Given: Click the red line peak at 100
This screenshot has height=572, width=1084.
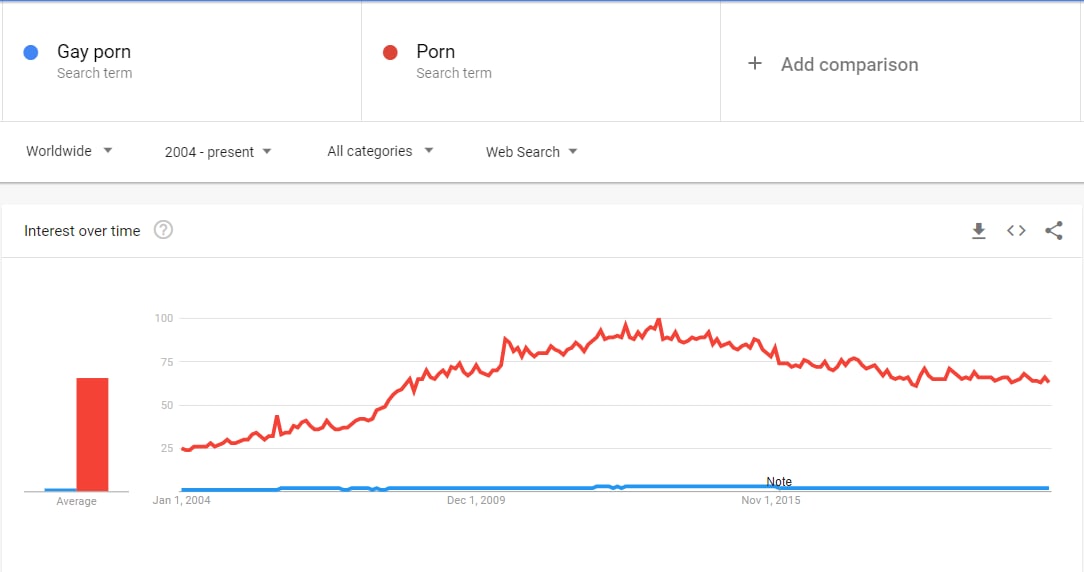Looking at the screenshot, I should pyautogui.click(x=658, y=320).
